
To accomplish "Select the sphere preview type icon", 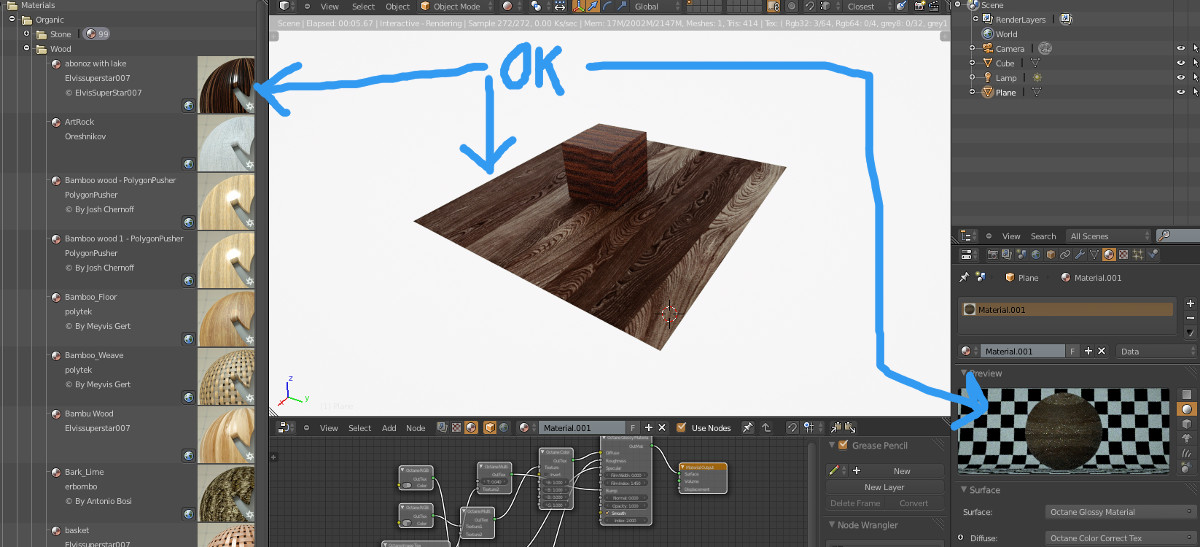I will tap(1187, 409).
